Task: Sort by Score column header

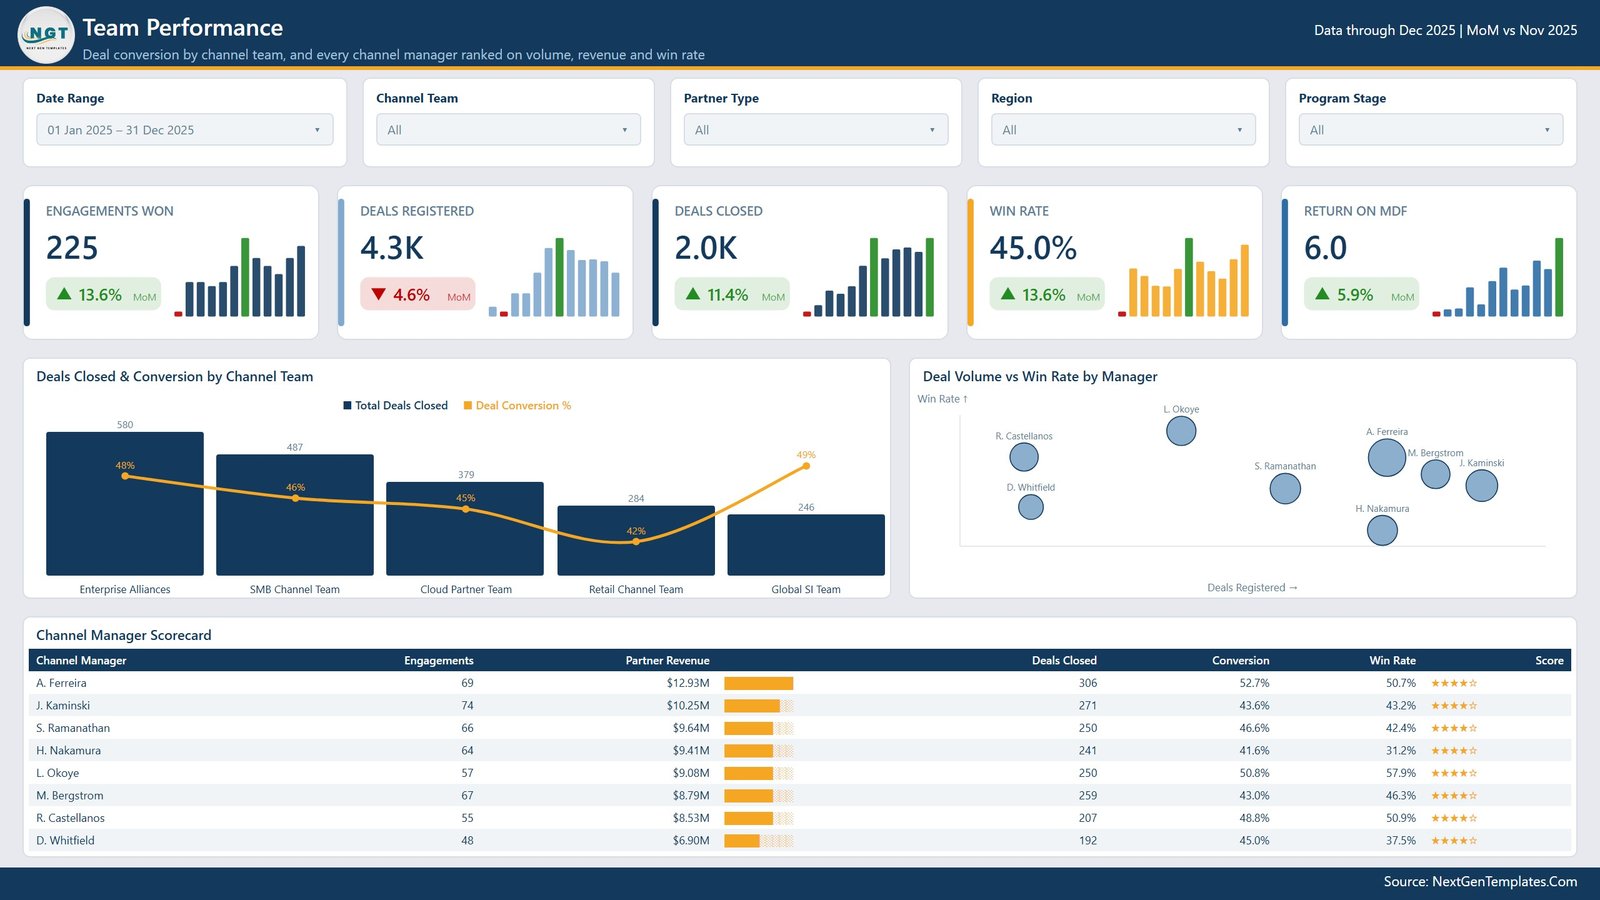Action: tap(1549, 661)
